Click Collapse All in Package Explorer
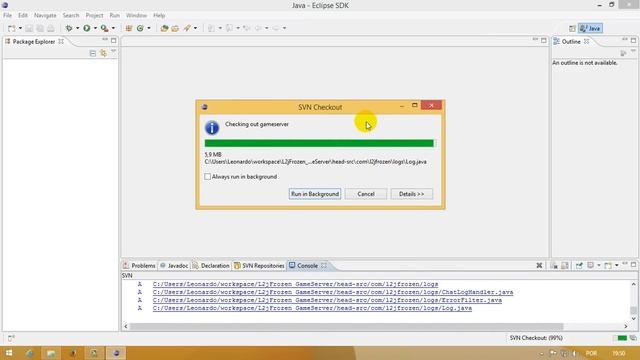The width and height of the screenshot is (640, 360). (x=93, y=53)
